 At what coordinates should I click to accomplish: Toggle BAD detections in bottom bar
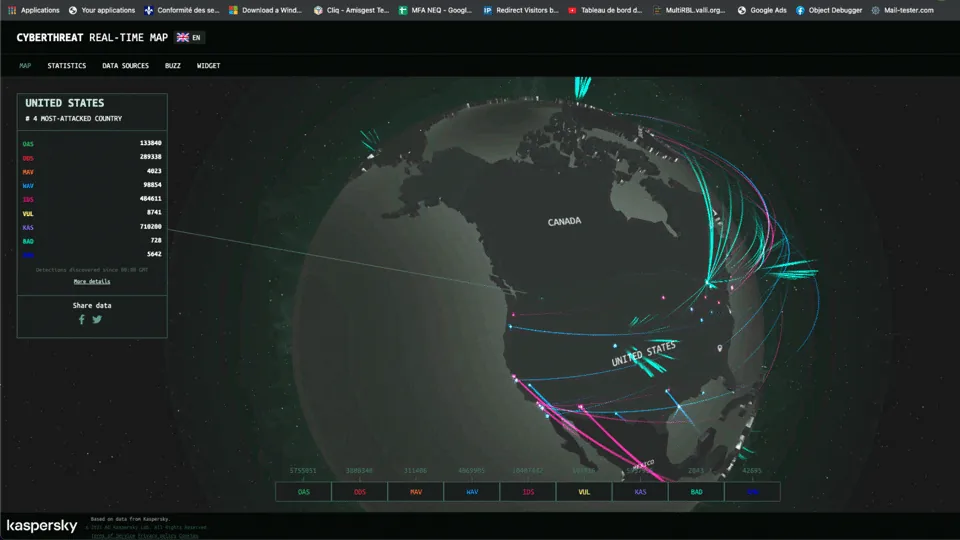(x=696, y=492)
